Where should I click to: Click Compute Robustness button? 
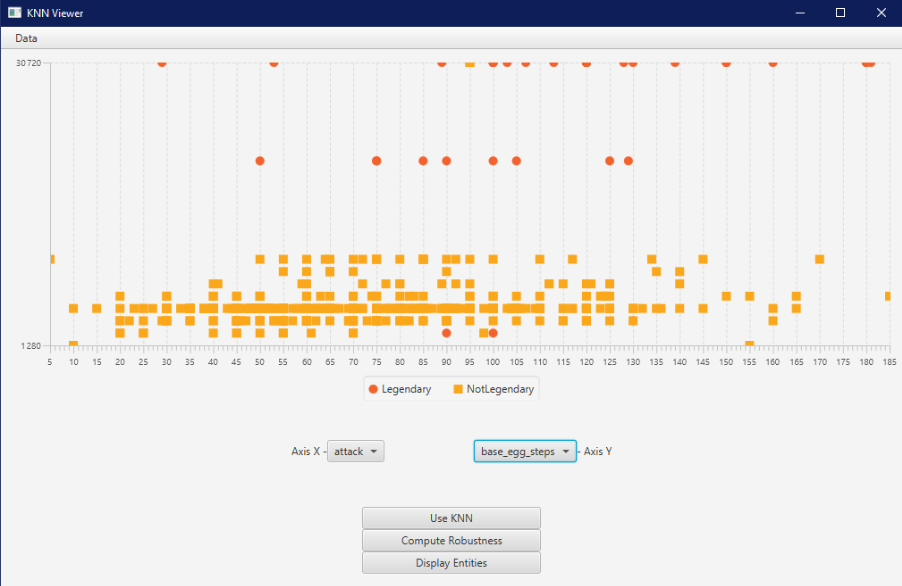[x=452, y=541]
